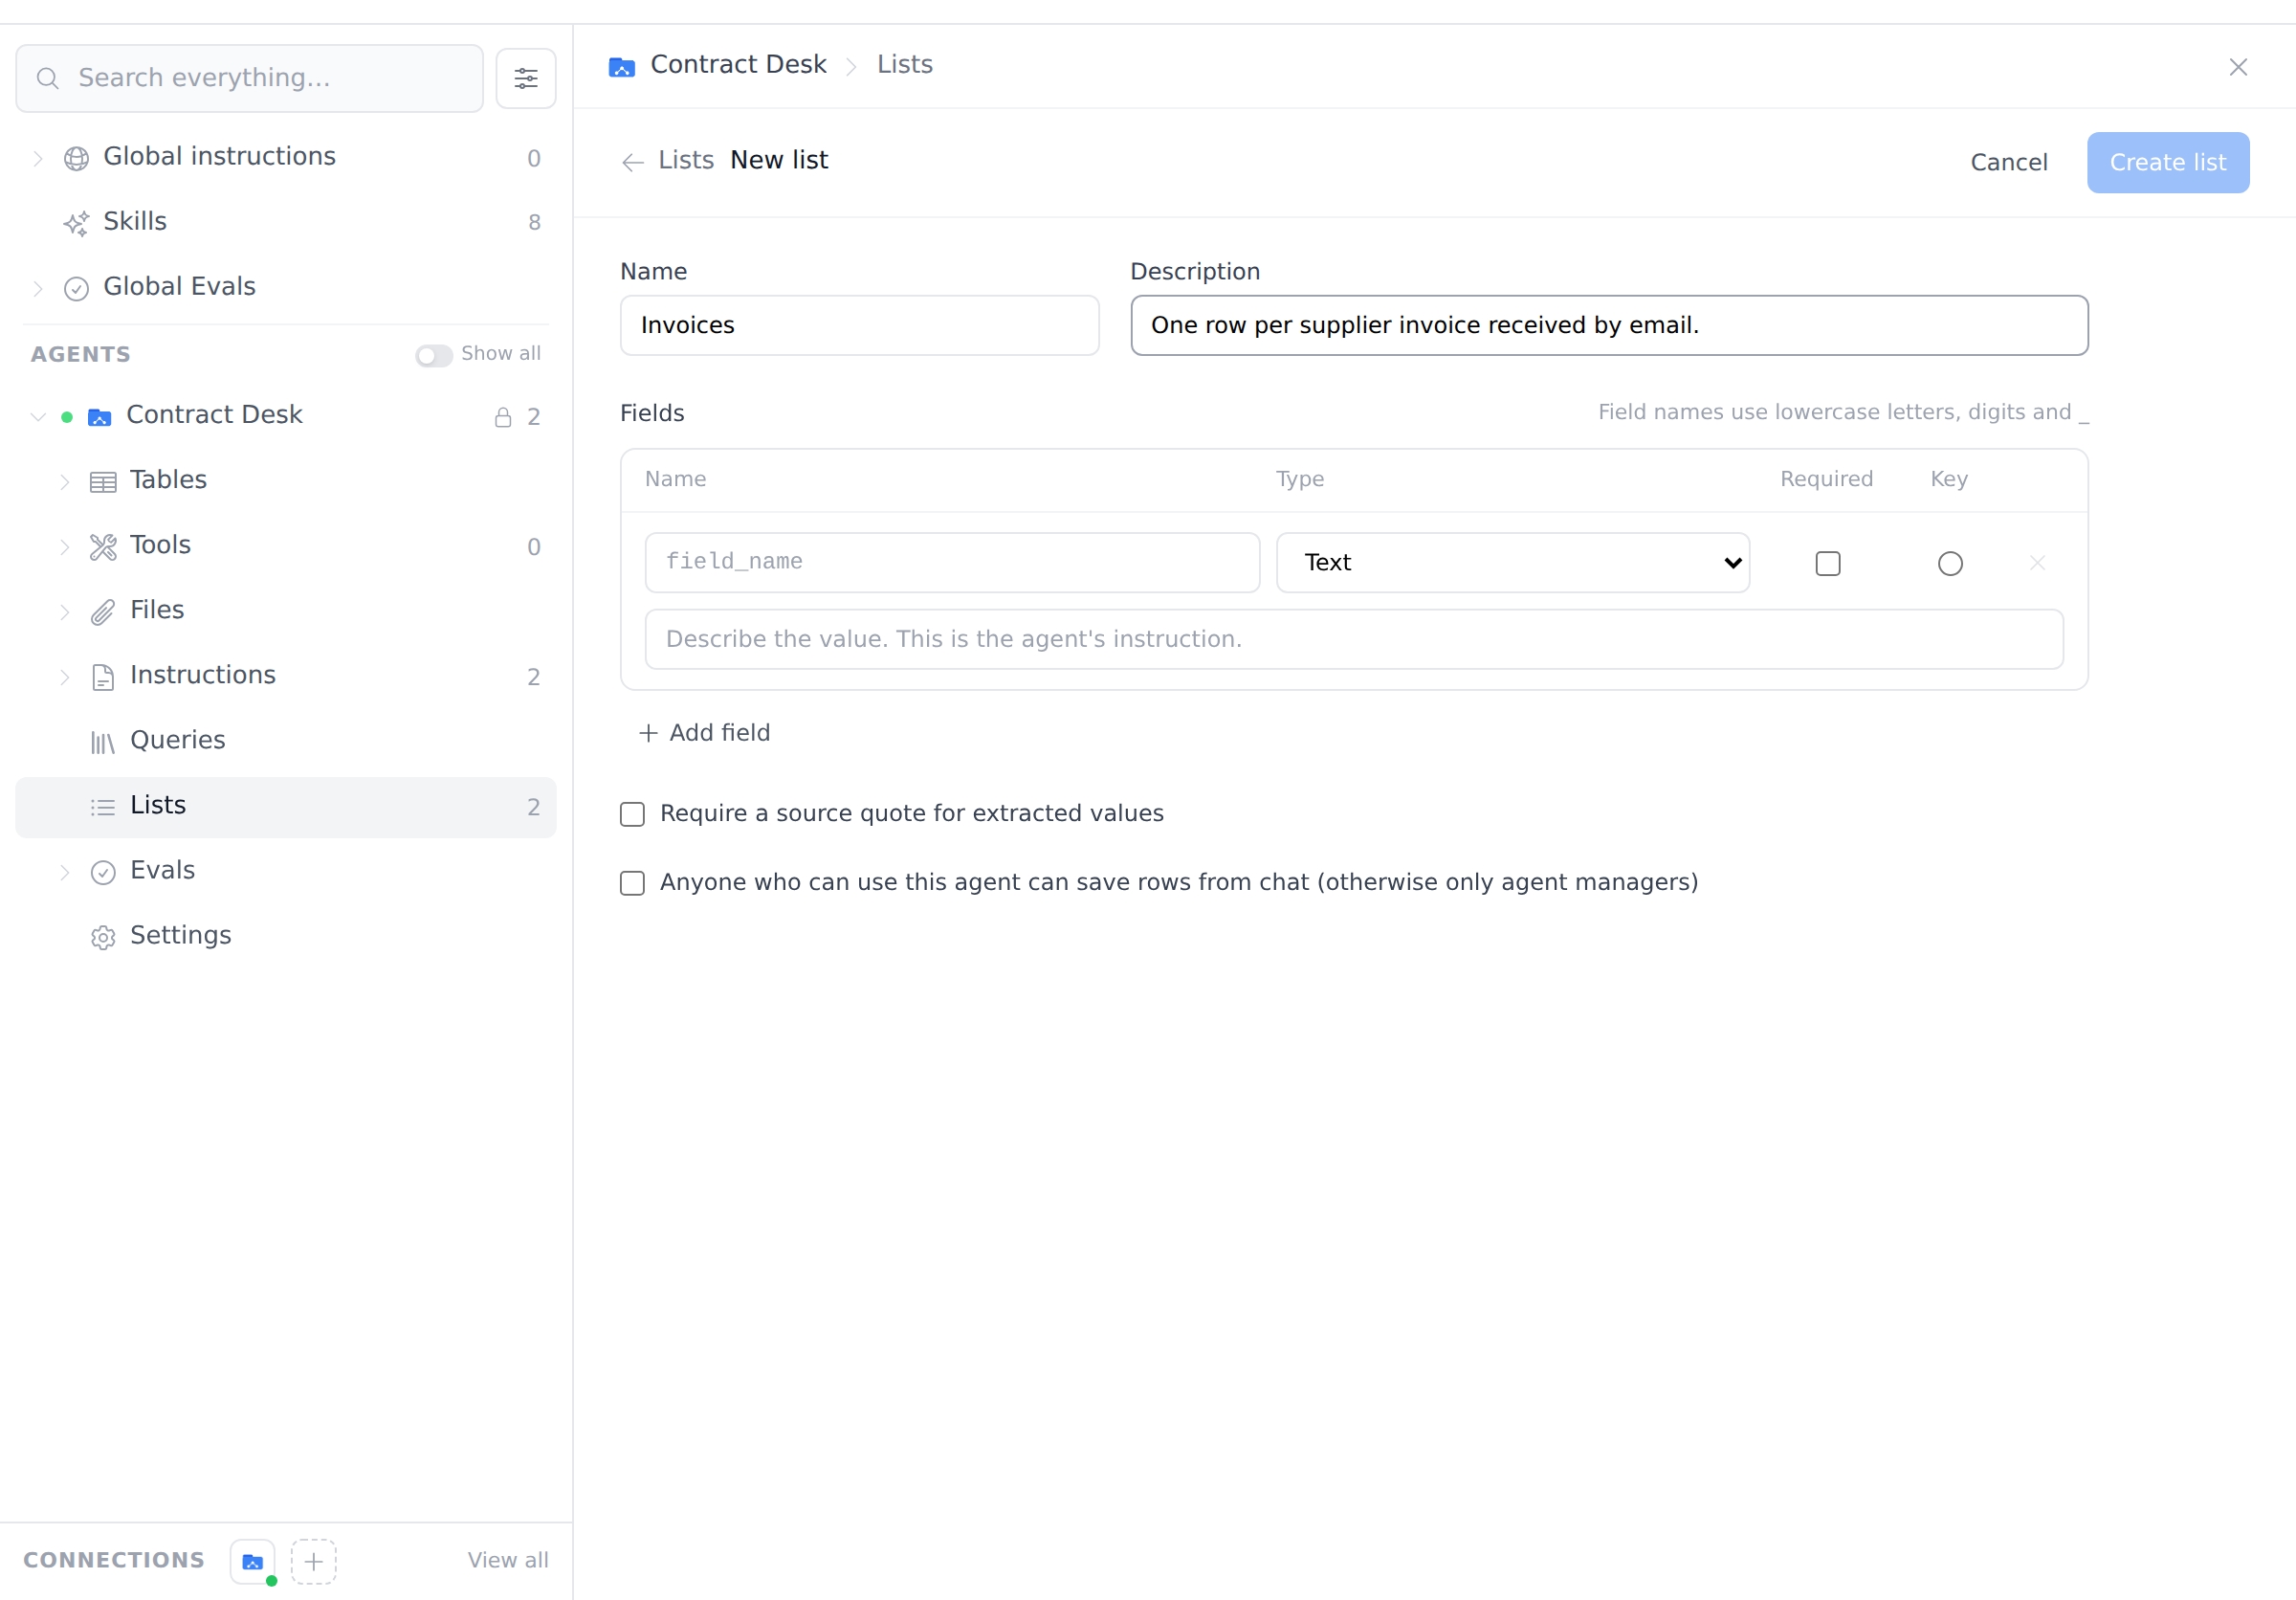Click the Instructions document icon

(103, 677)
